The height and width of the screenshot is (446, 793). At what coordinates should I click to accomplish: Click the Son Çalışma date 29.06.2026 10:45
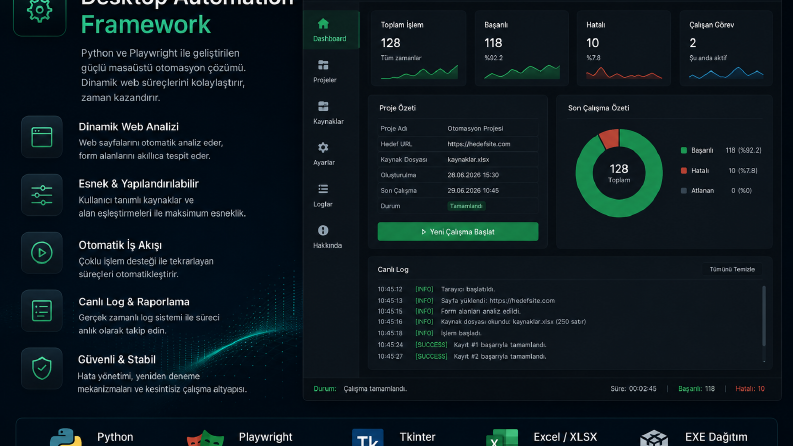pos(473,191)
